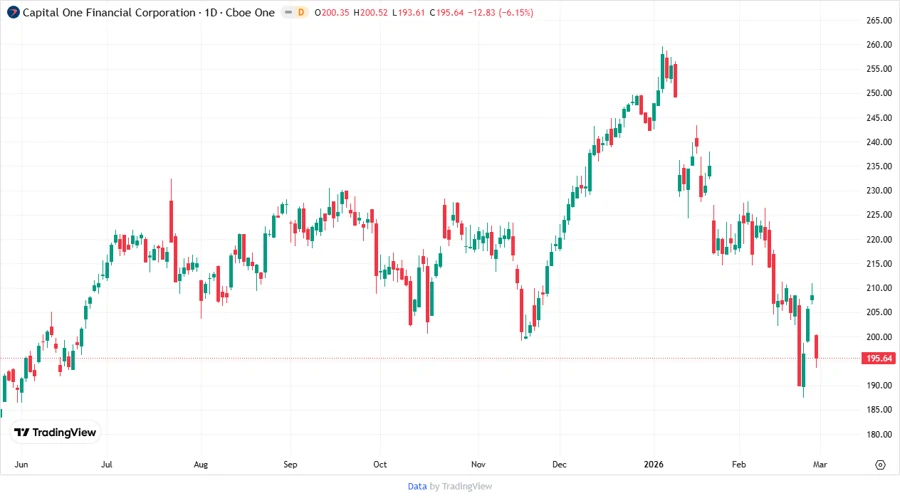Click the L193.61 low value
Image resolution: width=900 pixels, height=498 pixels.
click(409, 12)
